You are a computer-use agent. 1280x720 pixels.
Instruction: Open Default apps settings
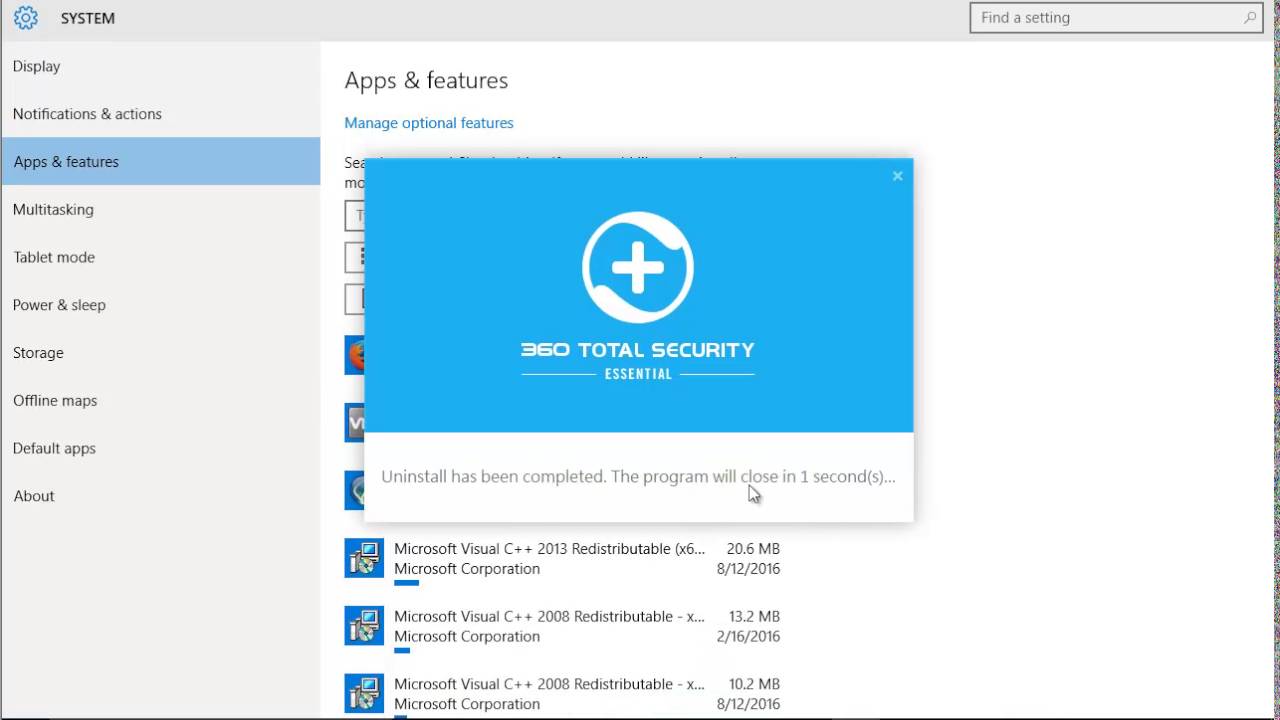coord(160,448)
